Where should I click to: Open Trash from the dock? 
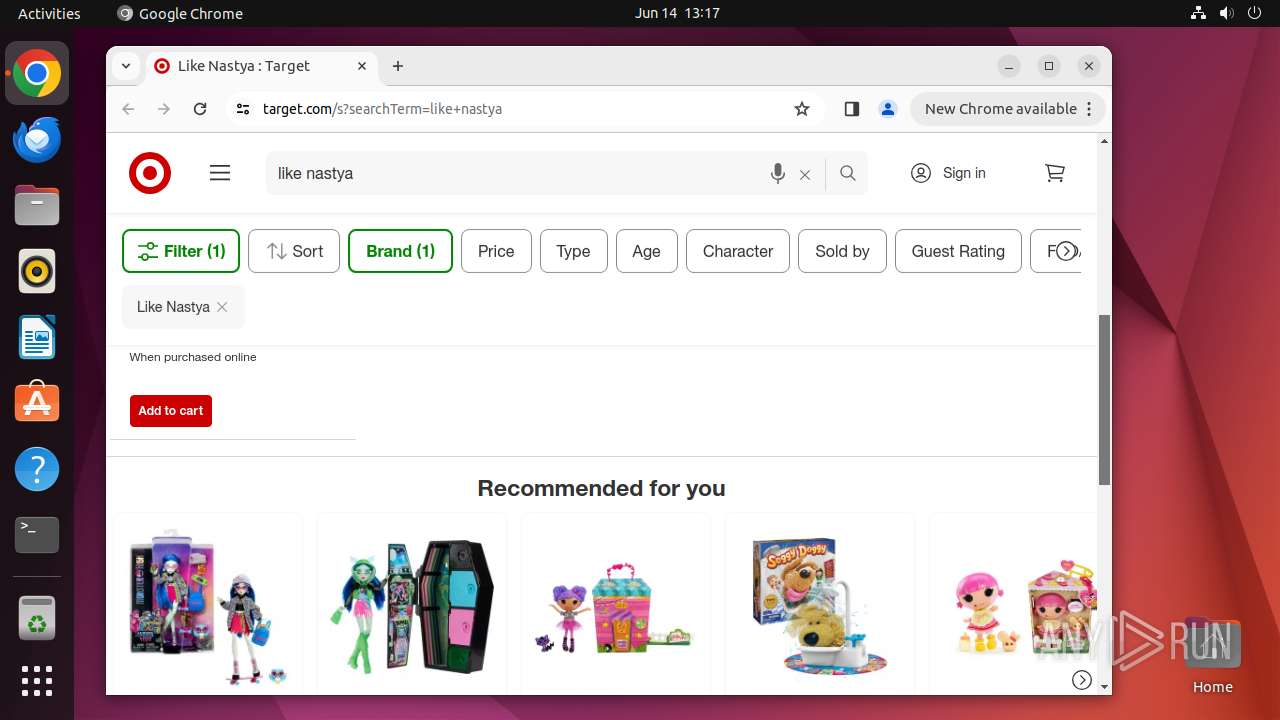coord(37,618)
